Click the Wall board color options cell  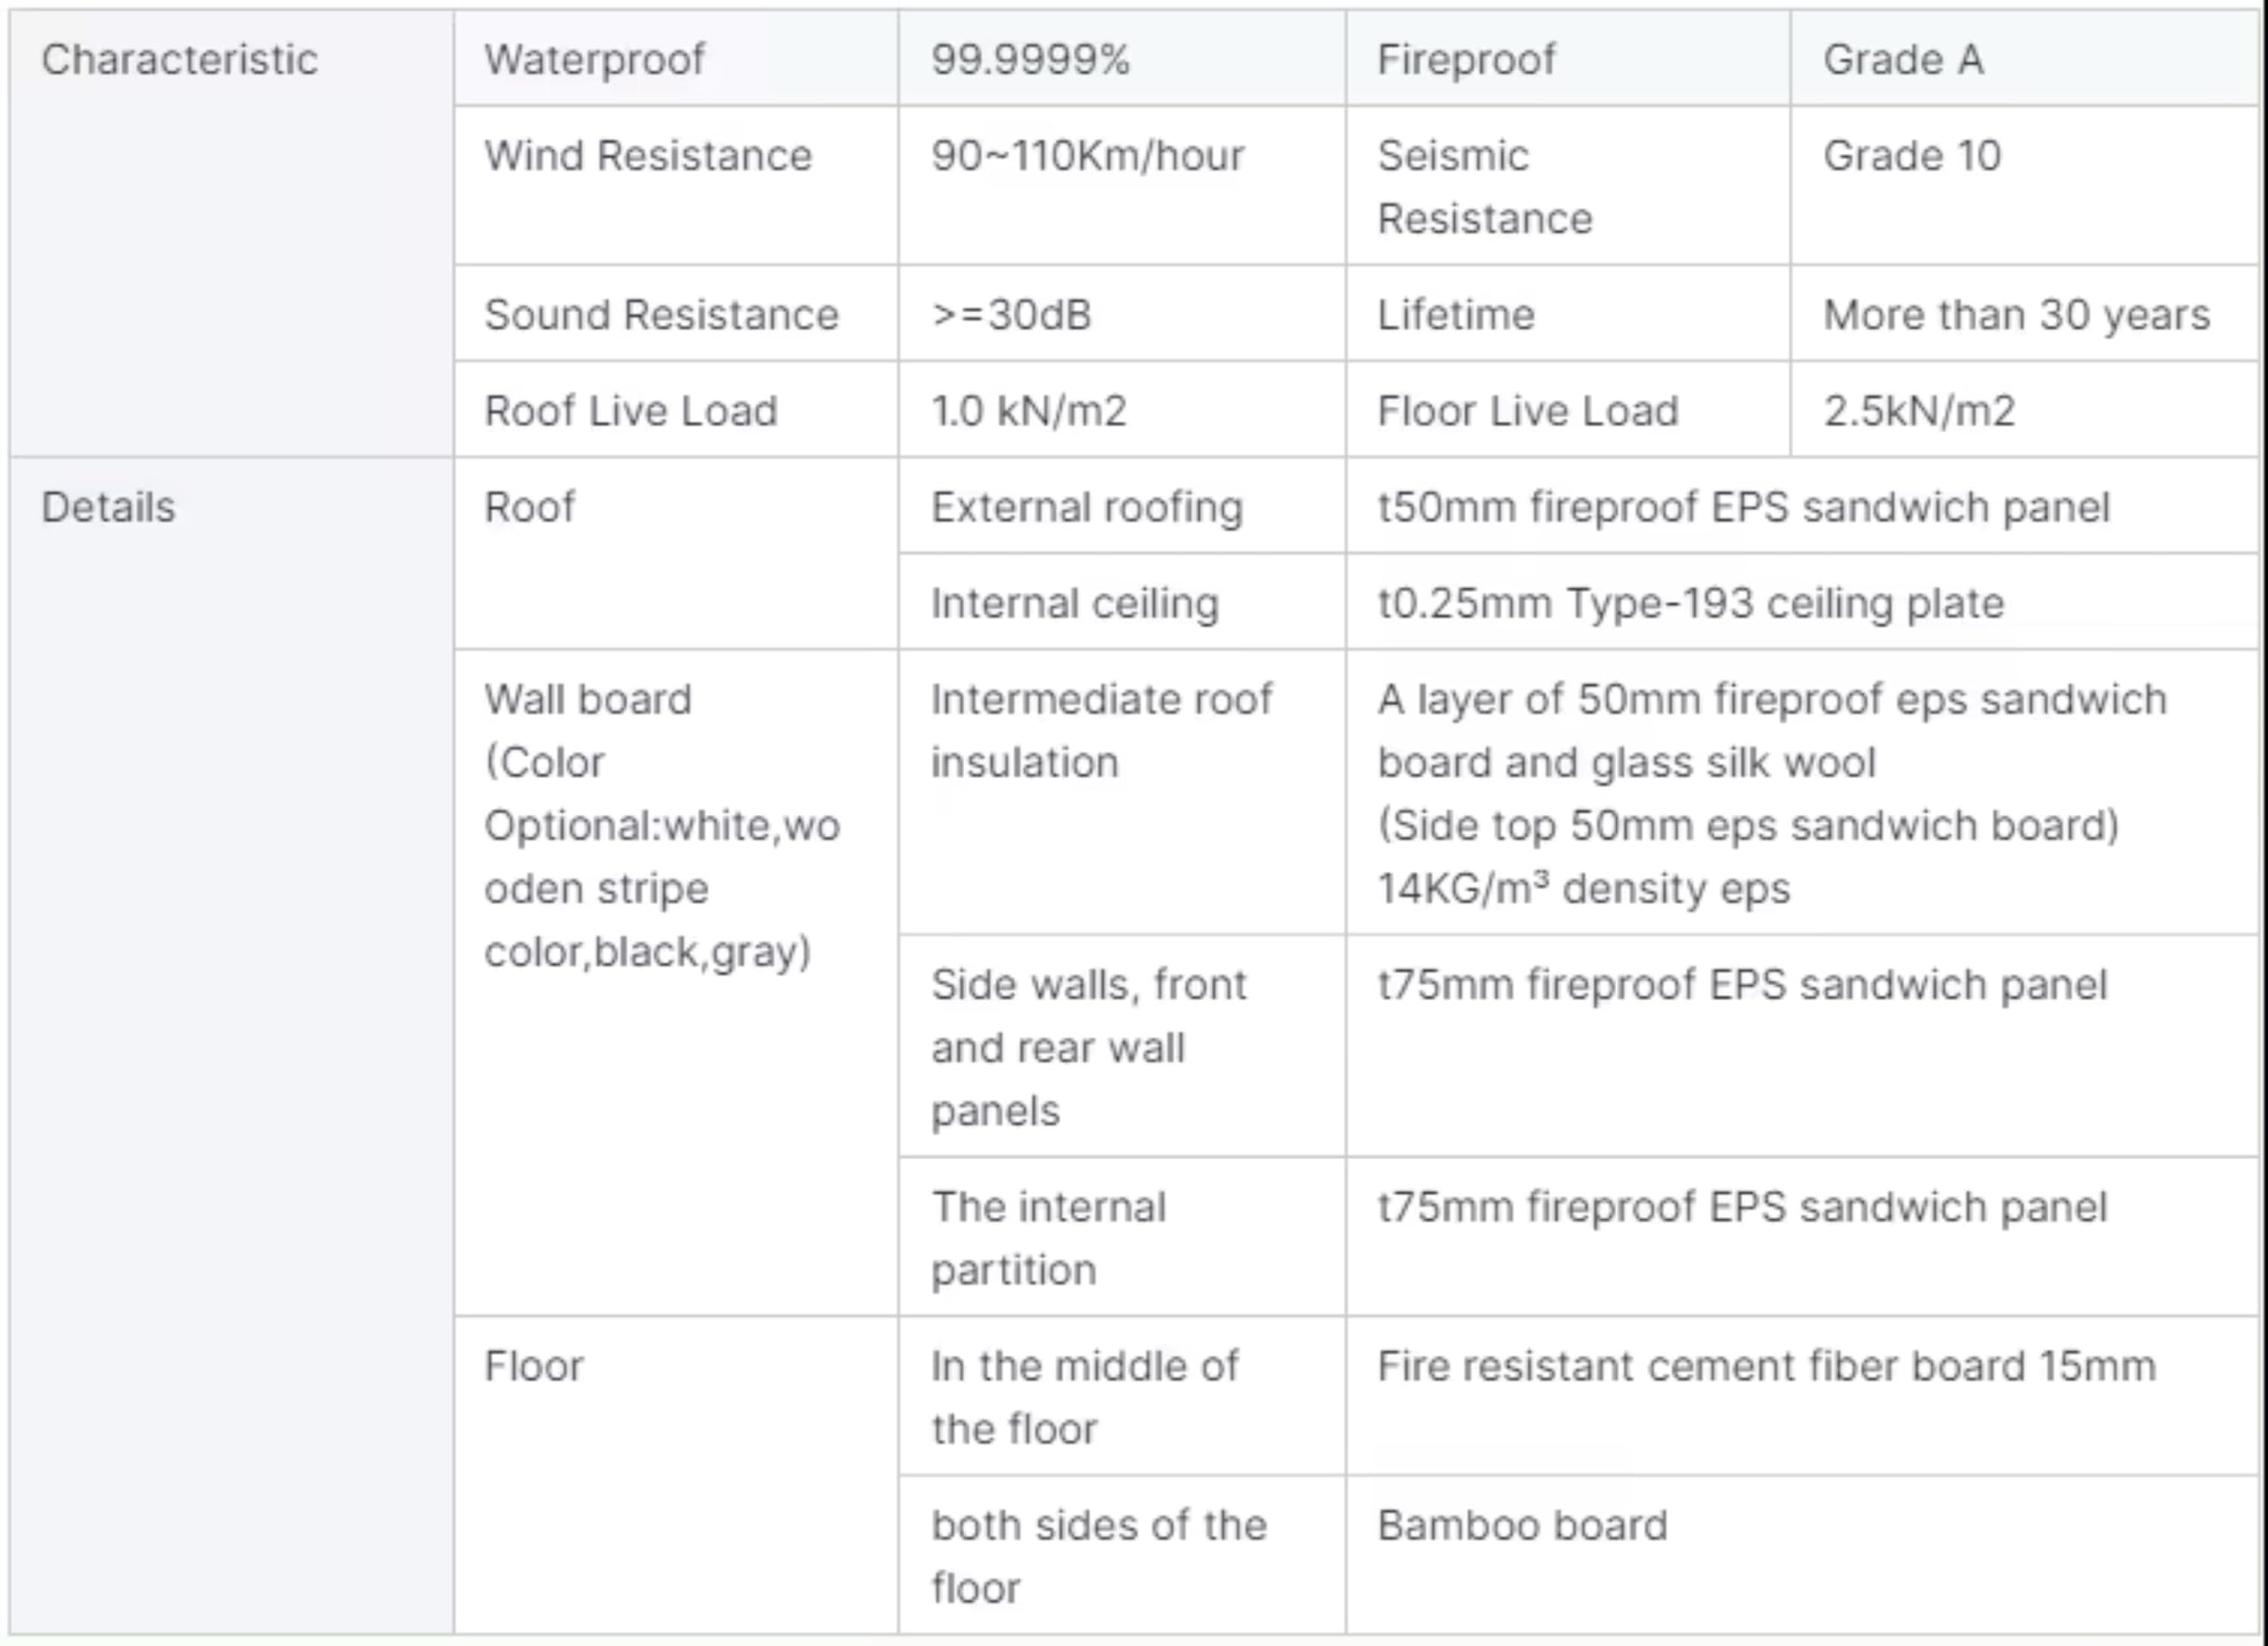click(x=676, y=982)
